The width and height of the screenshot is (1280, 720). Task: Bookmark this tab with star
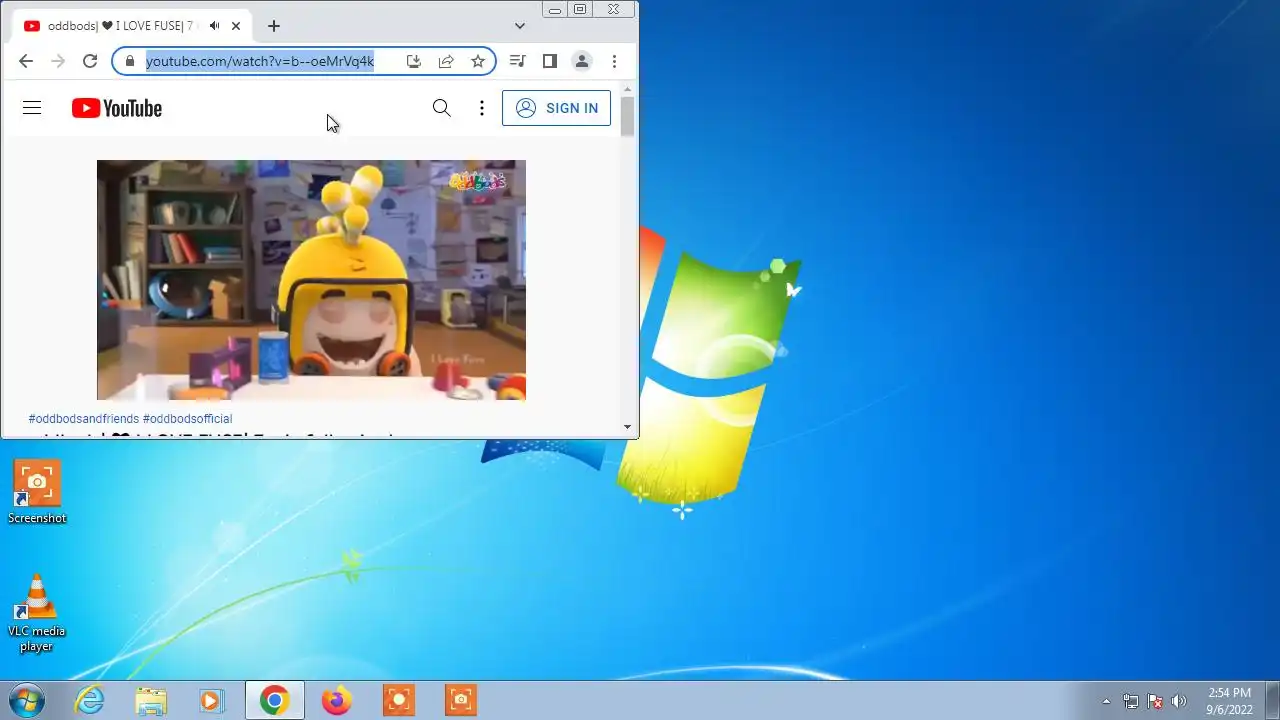pos(478,61)
